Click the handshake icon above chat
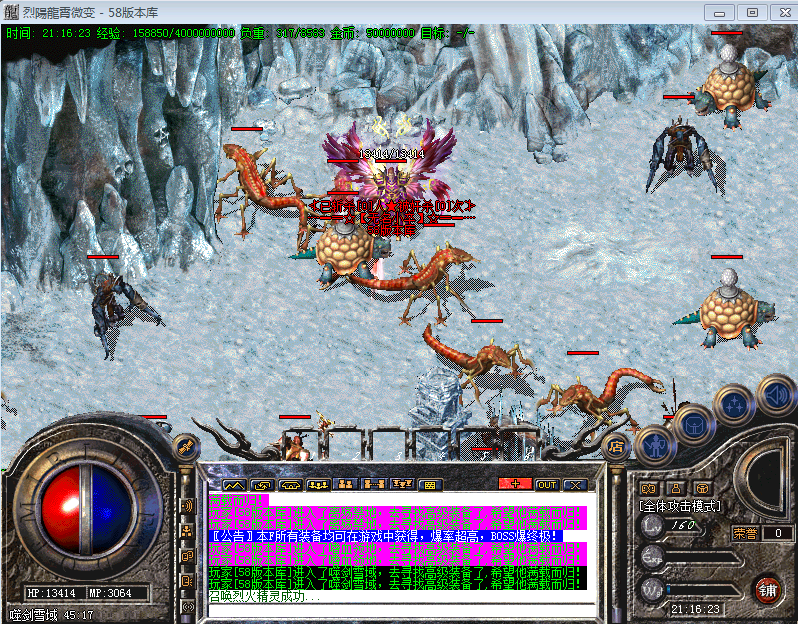This screenshot has height=624, width=798. click(290, 485)
